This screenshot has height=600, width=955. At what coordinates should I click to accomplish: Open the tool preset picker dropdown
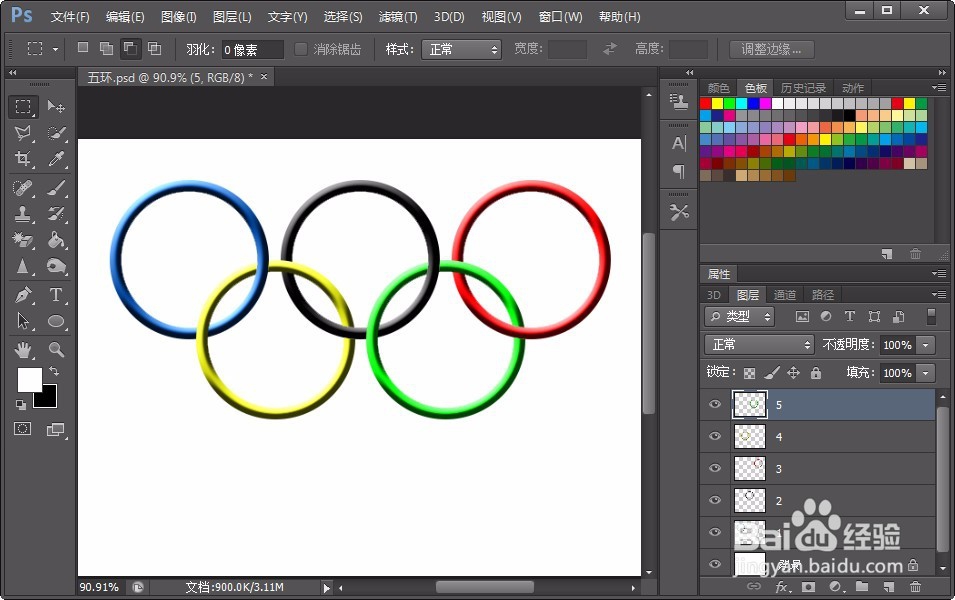tap(55, 49)
